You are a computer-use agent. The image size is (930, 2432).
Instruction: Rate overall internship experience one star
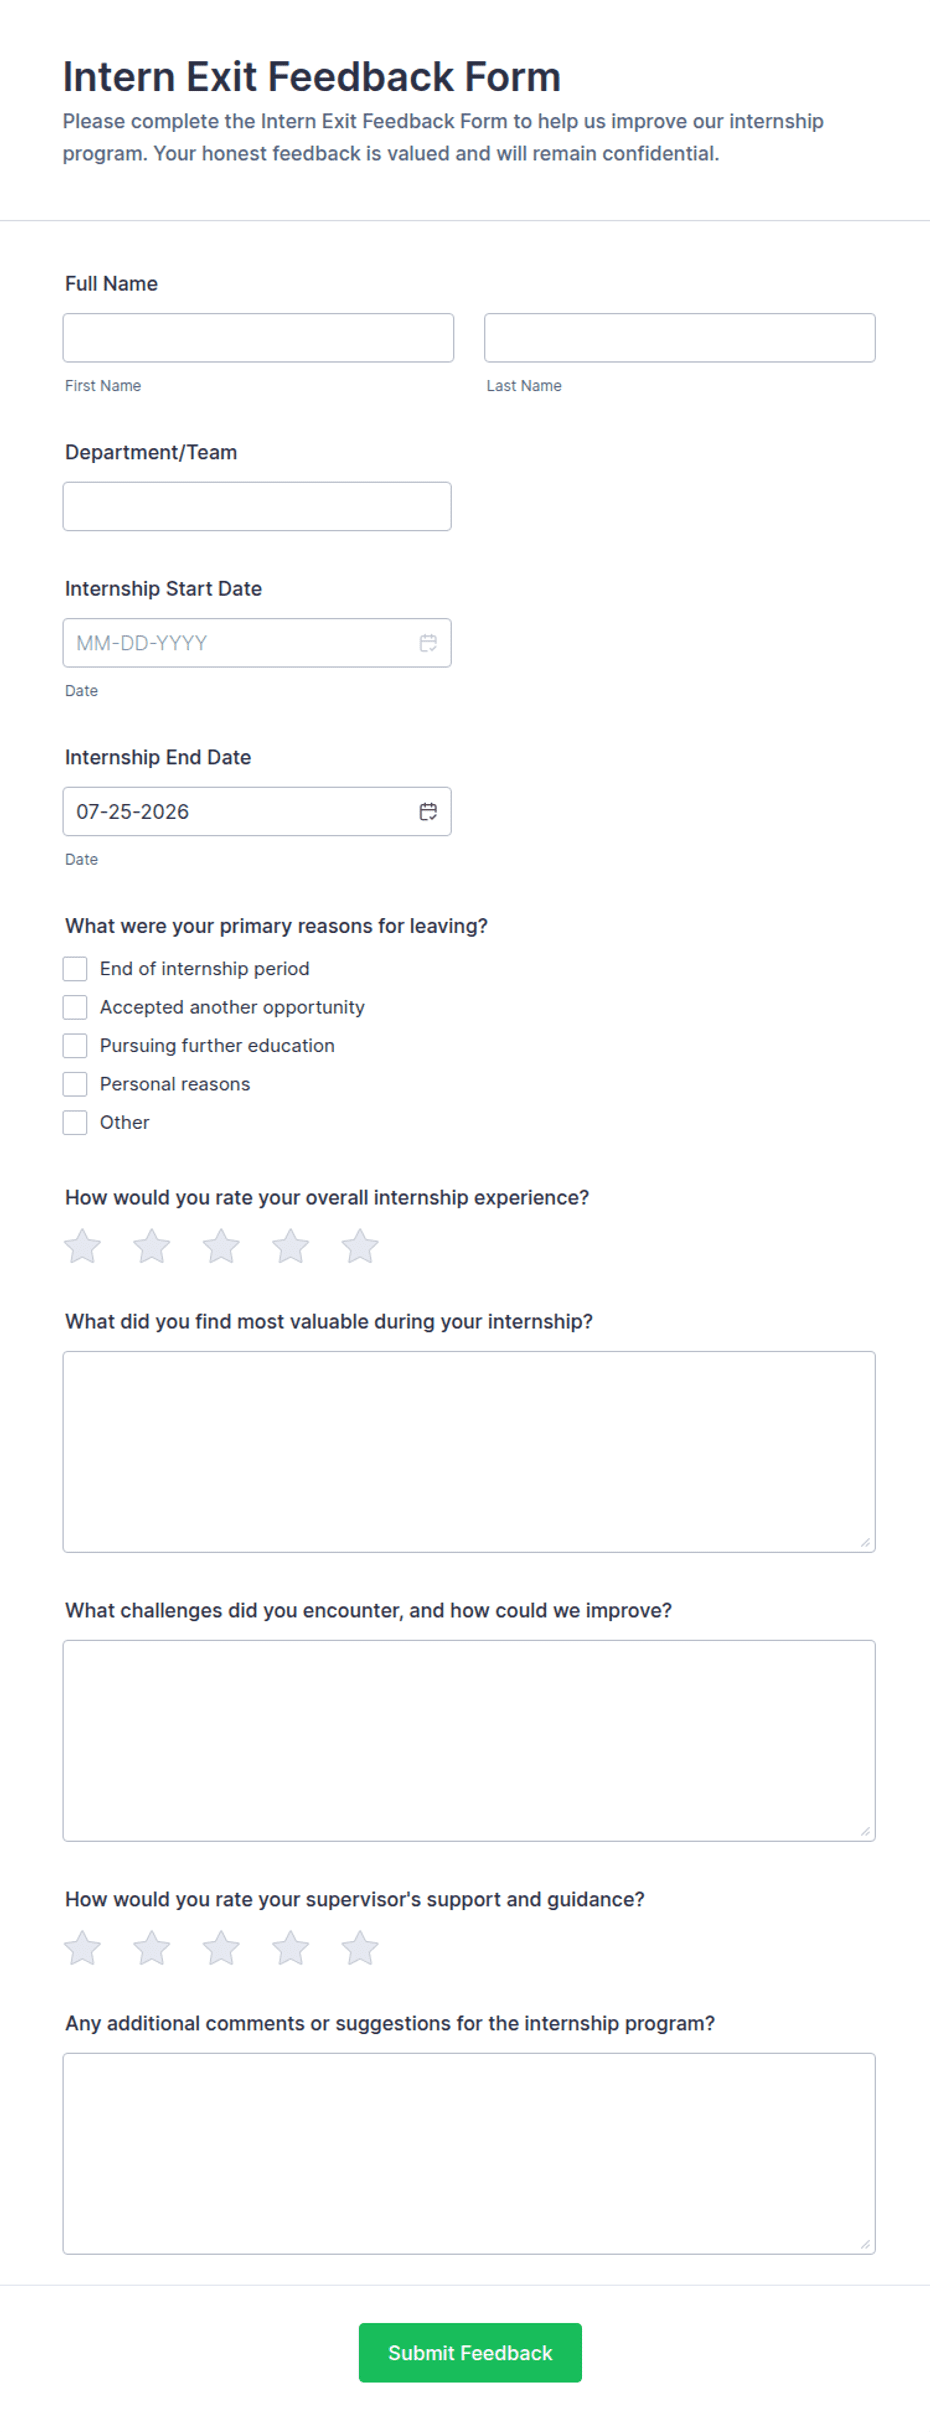point(82,1247)
